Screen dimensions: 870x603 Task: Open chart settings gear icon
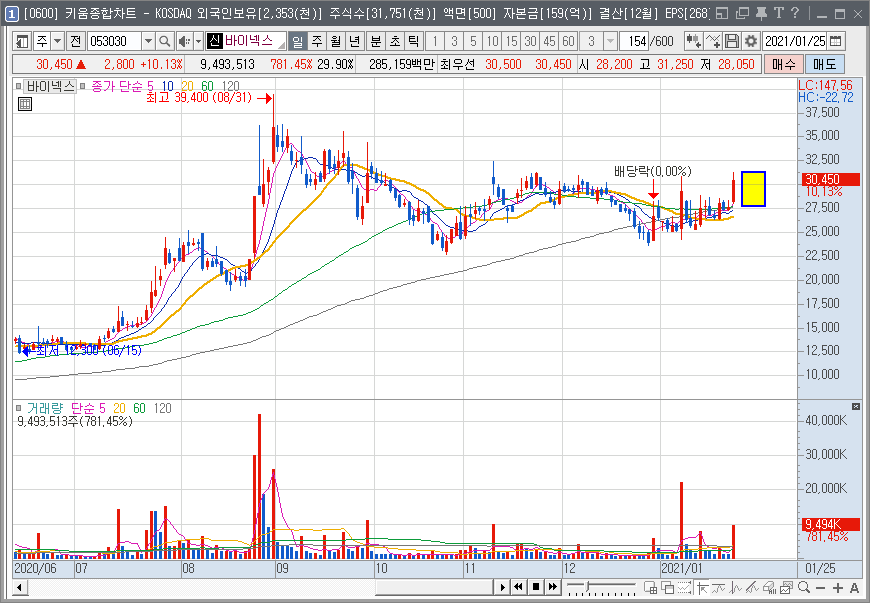click(x=751, y=41)
